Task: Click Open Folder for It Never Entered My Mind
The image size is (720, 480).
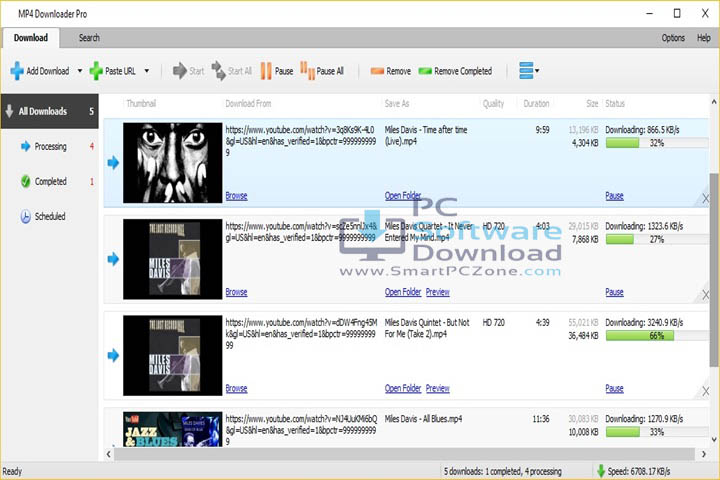Action: click(x=403, y=292)
